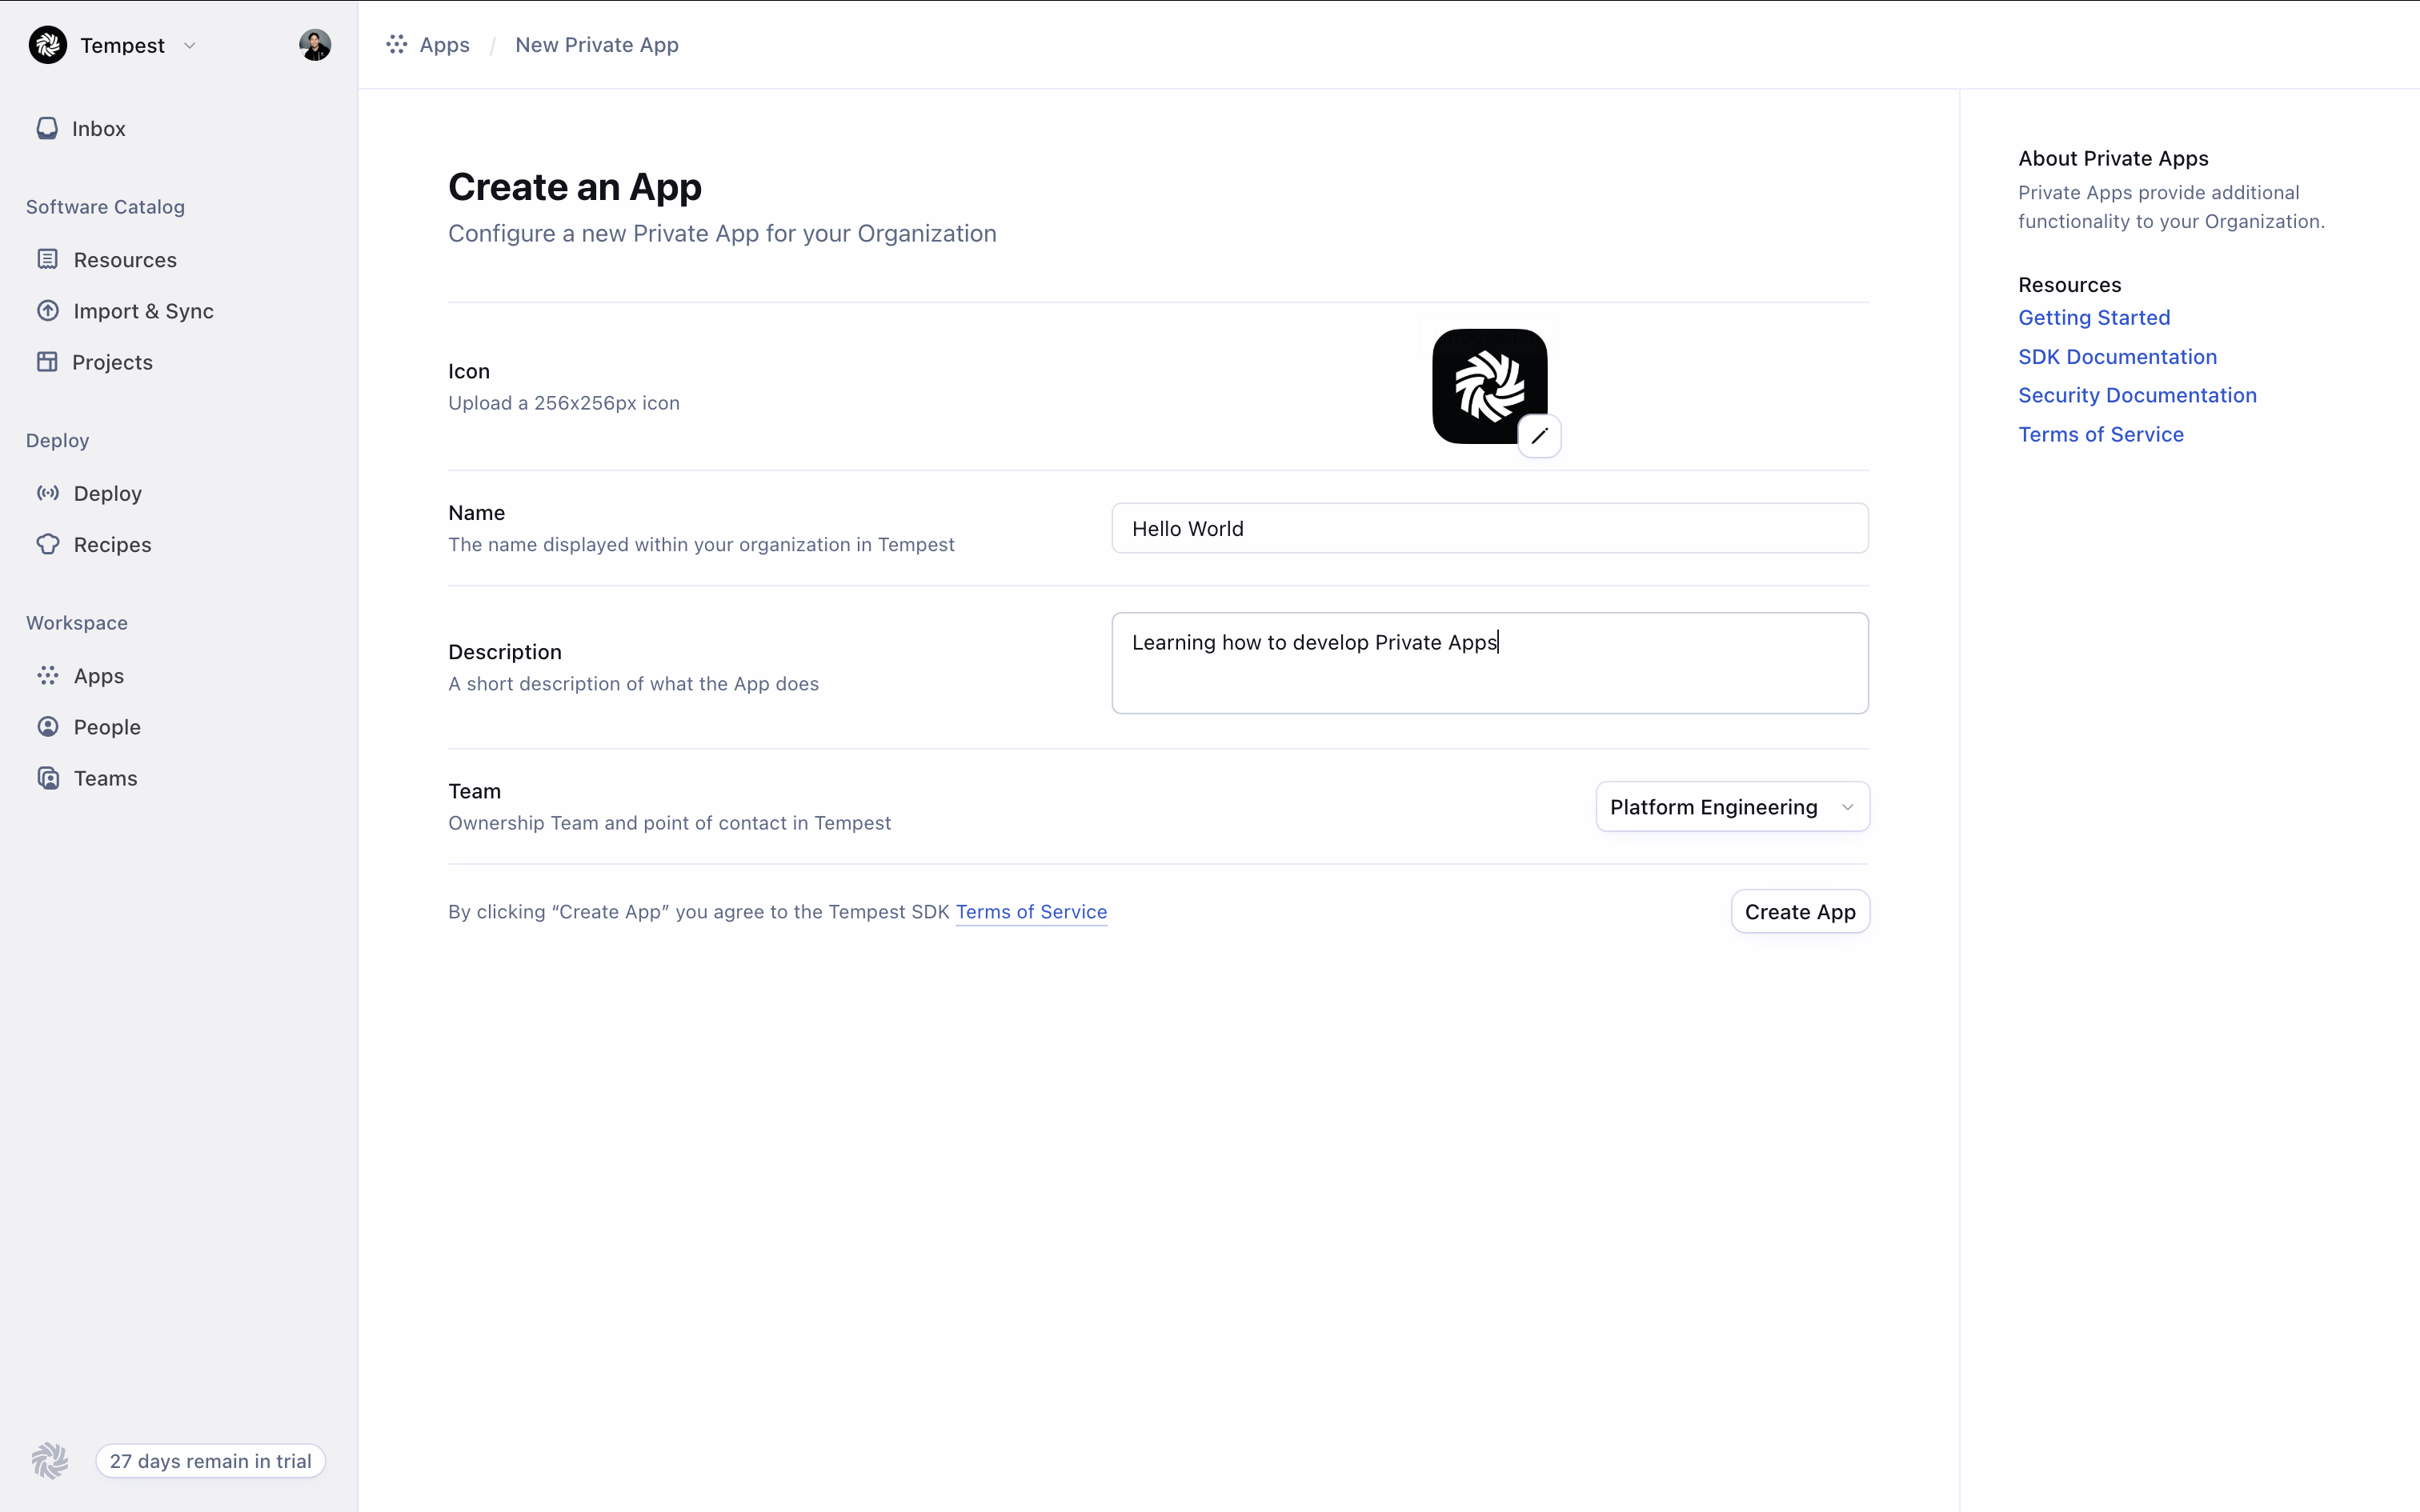Open Recipes from the sidebar
Screen dimensions: 2420x1512
click(112, 544)
